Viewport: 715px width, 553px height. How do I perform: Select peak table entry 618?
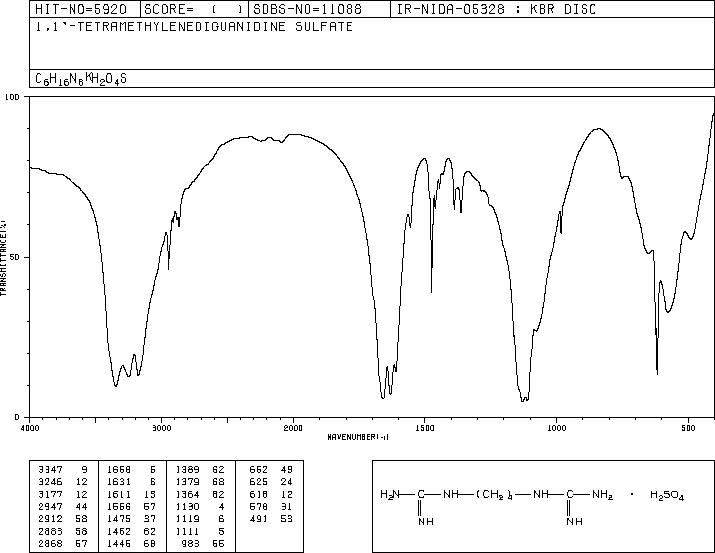[259, 494]
